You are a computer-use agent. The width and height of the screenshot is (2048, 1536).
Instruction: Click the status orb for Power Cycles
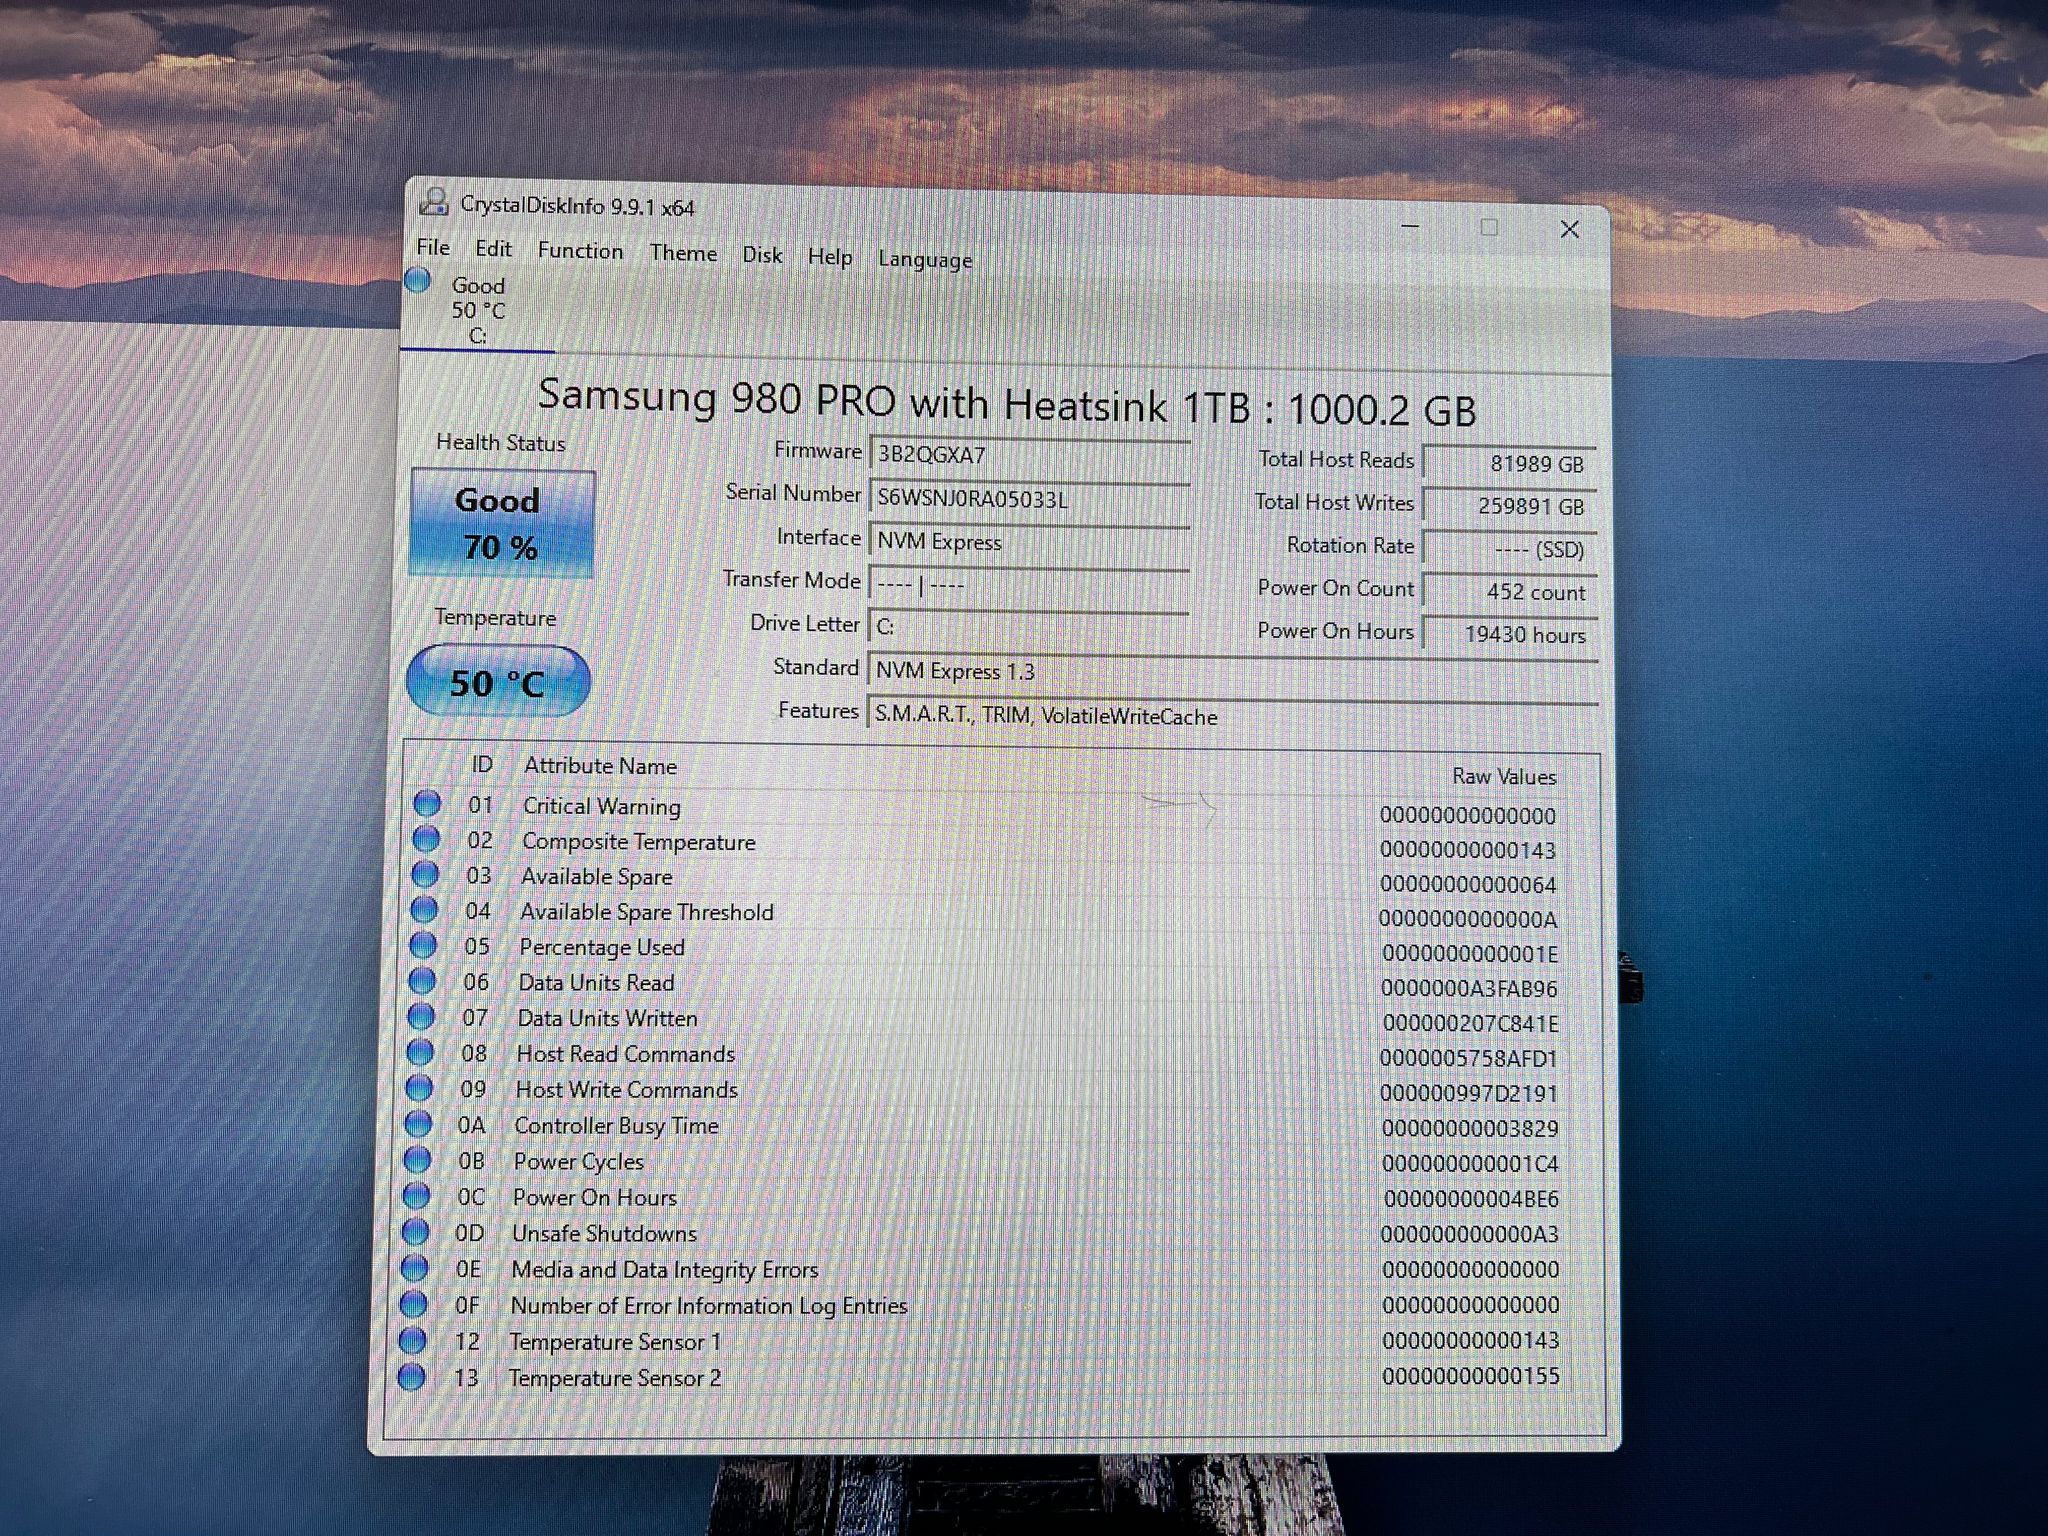click(x=417, y=1159)
